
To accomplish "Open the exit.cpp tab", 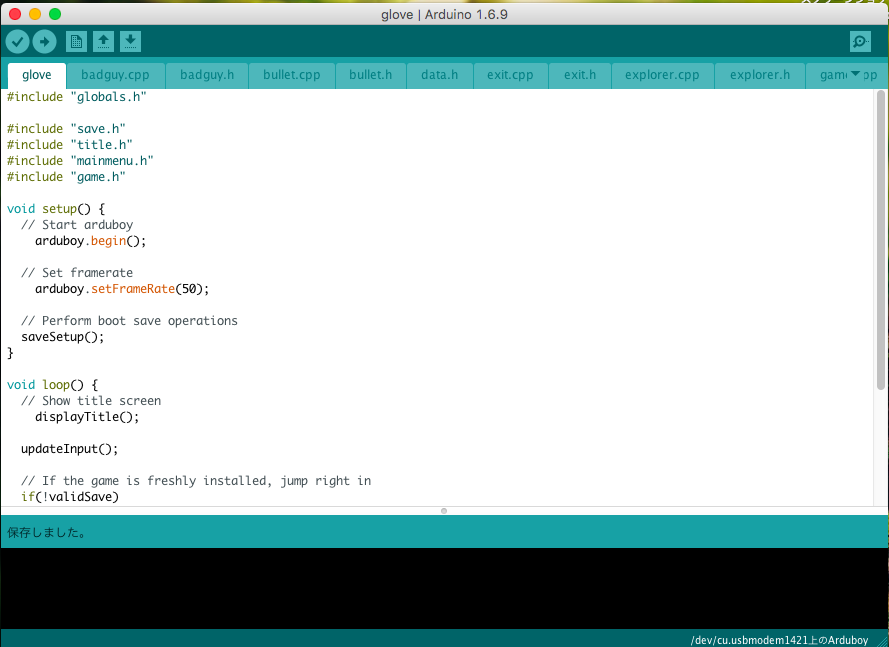I will 510,75.
